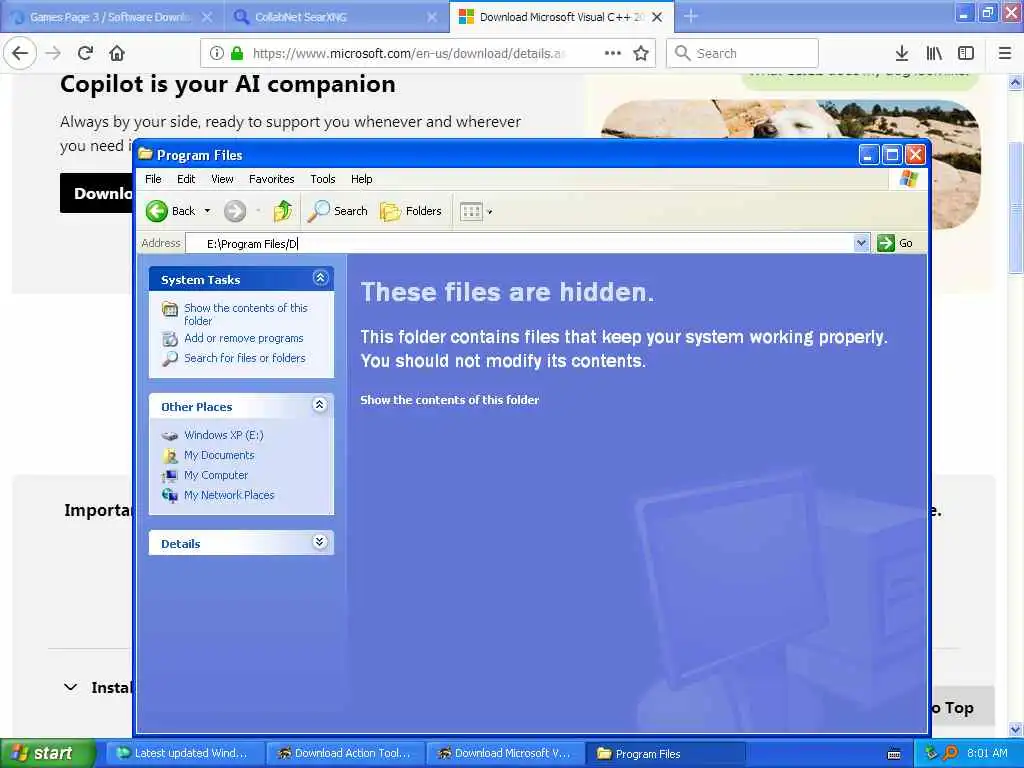The height and width of the screenshot is (768, 1024).
Task: Click the site information icon in URL bar
Action: click(x=216, y=53)
